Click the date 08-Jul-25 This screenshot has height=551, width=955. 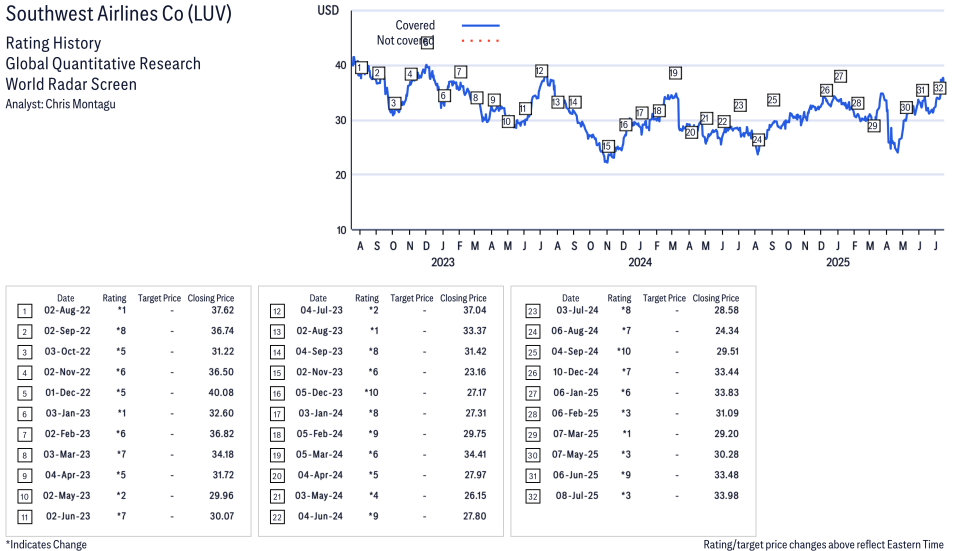click(577, 496)
